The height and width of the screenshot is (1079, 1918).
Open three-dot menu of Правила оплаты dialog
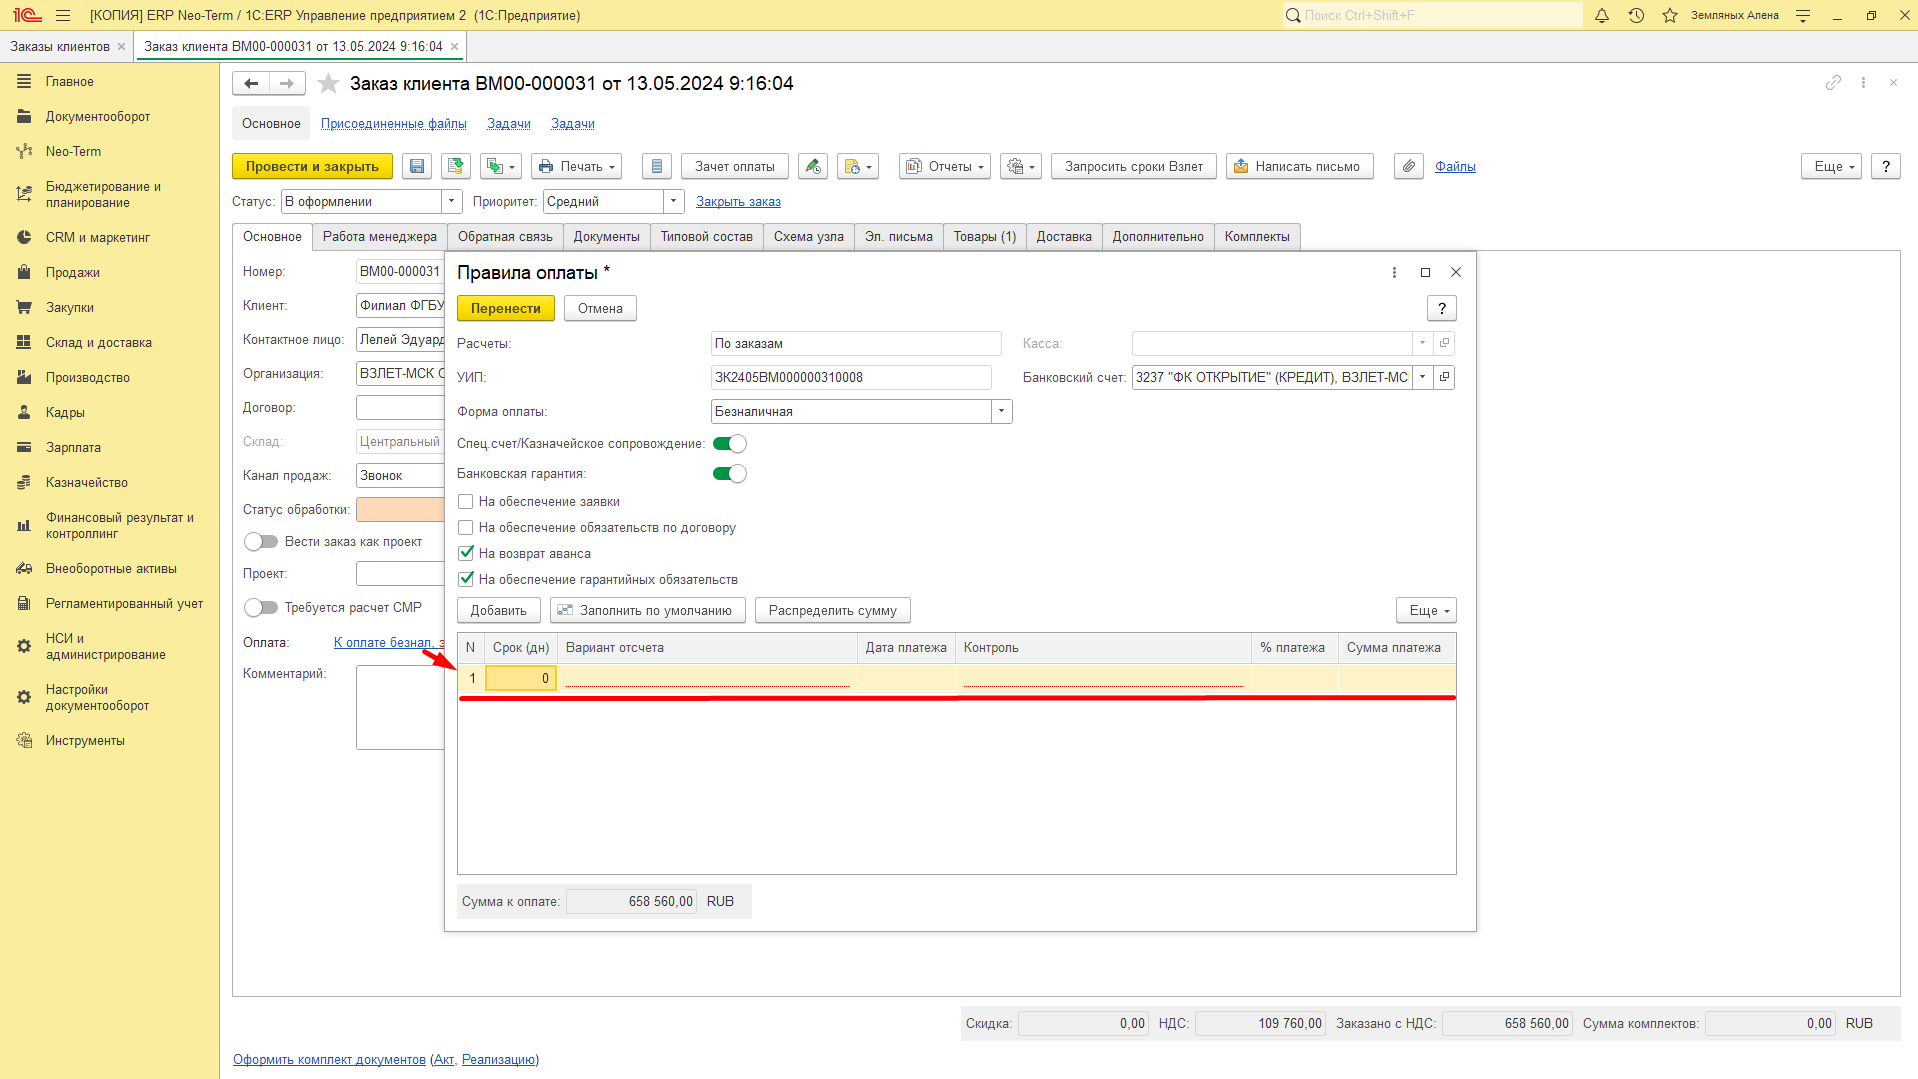pos(1394,273)
